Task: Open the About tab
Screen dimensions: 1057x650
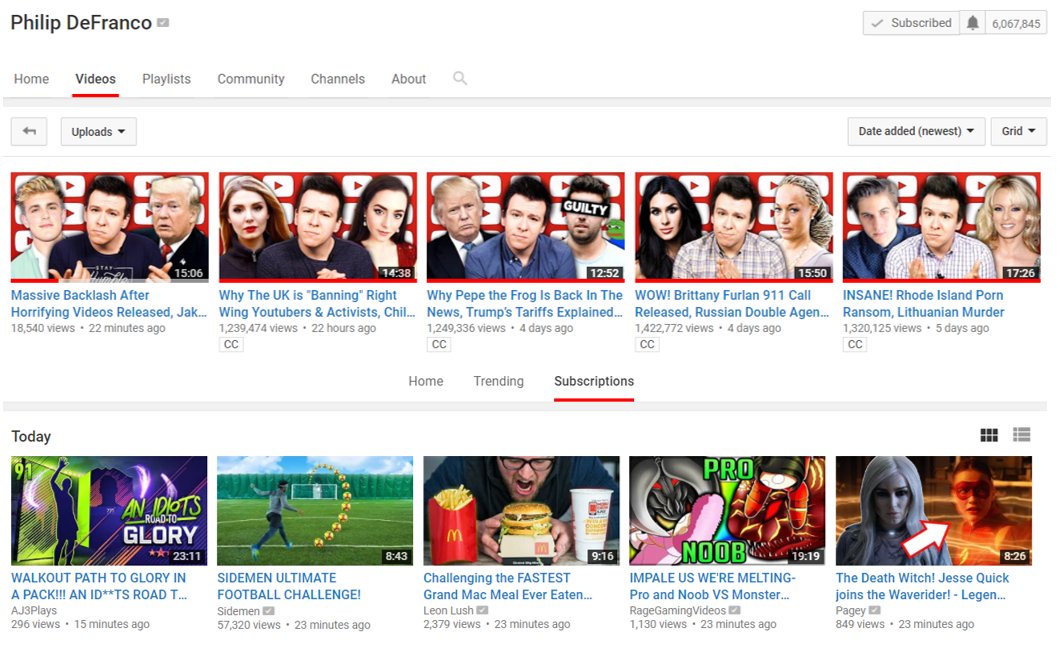Action: (409, 79)
